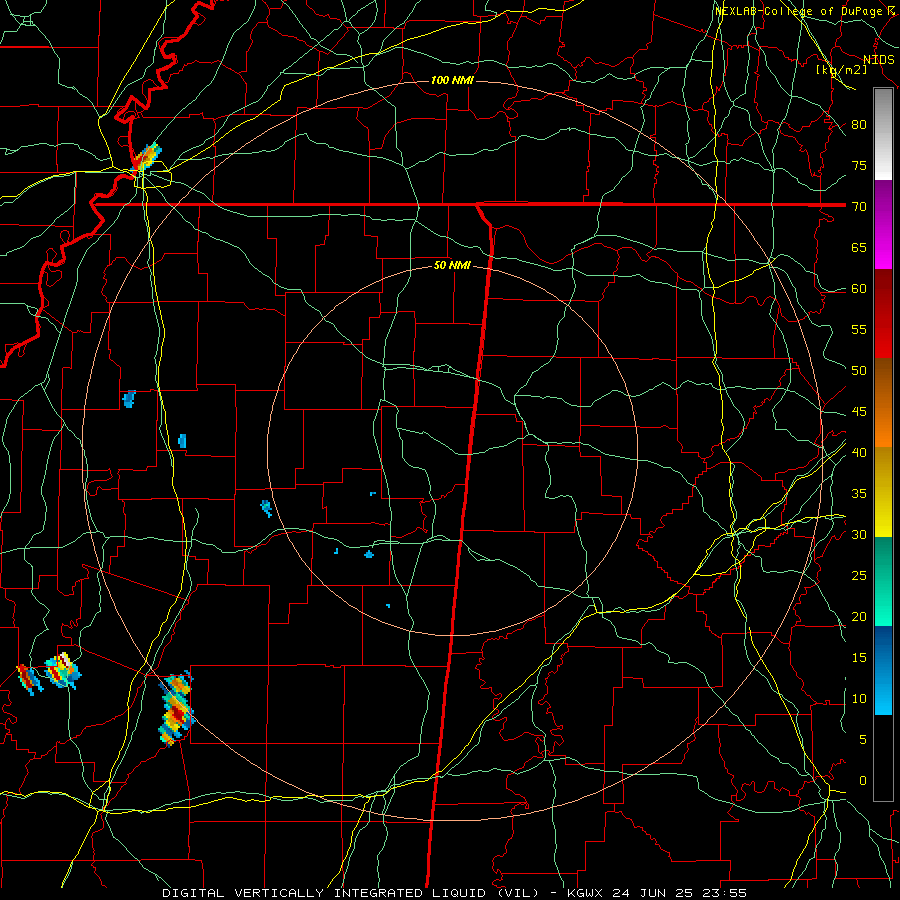Select the teal green segment of the color bar
The height and width of the screenshot is (900, 900).
click(883, 581)
